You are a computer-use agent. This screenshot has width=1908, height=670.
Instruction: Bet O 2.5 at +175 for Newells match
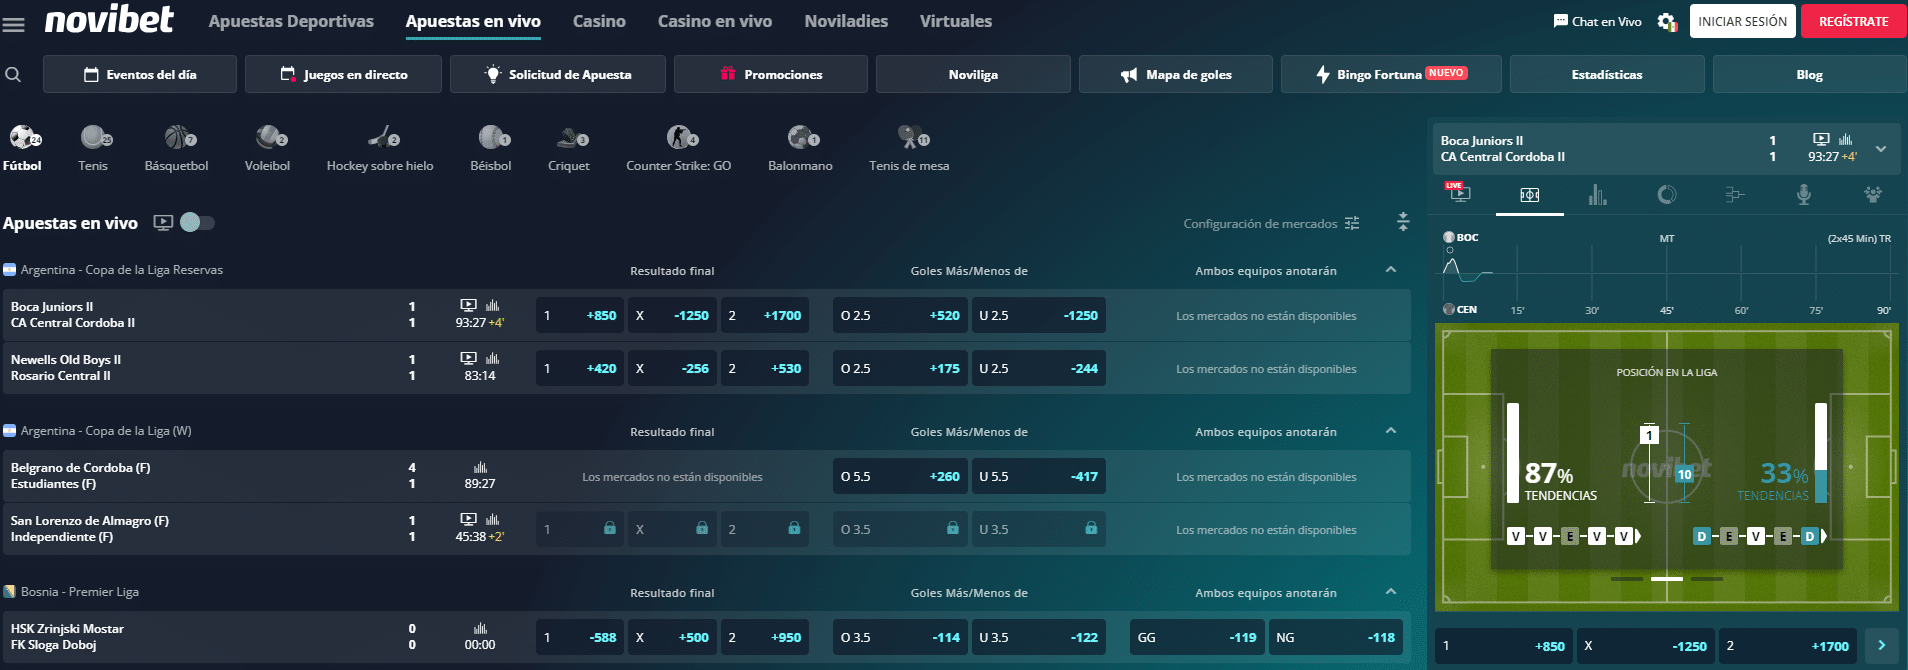(x=901, y=368)
